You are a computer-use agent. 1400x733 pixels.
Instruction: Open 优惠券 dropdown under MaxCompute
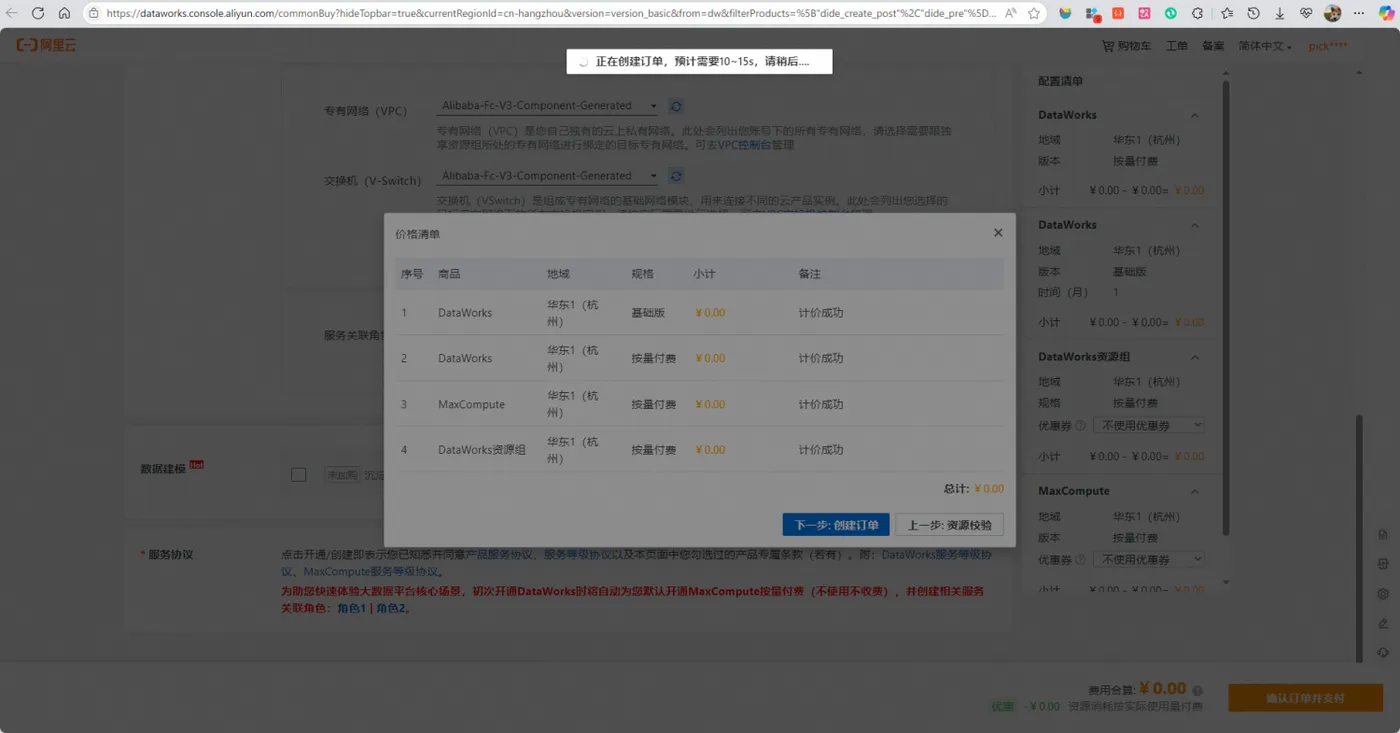click(x=1148, y=560)
